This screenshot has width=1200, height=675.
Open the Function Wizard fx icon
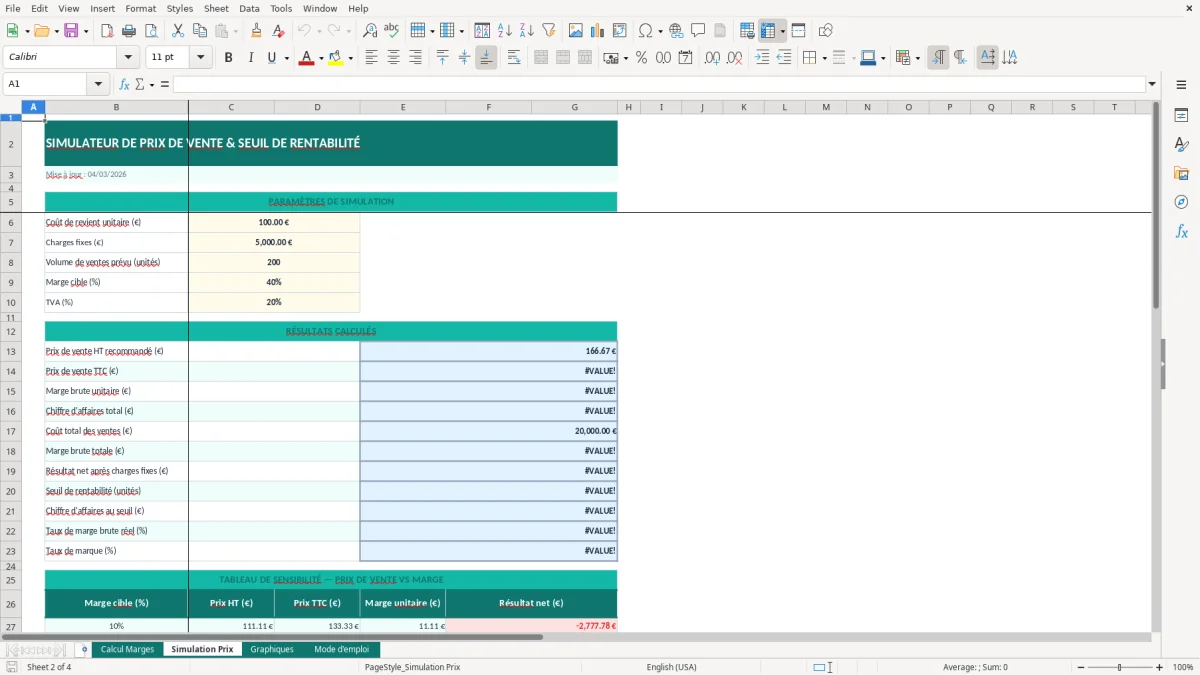click(x=124, y=84)
